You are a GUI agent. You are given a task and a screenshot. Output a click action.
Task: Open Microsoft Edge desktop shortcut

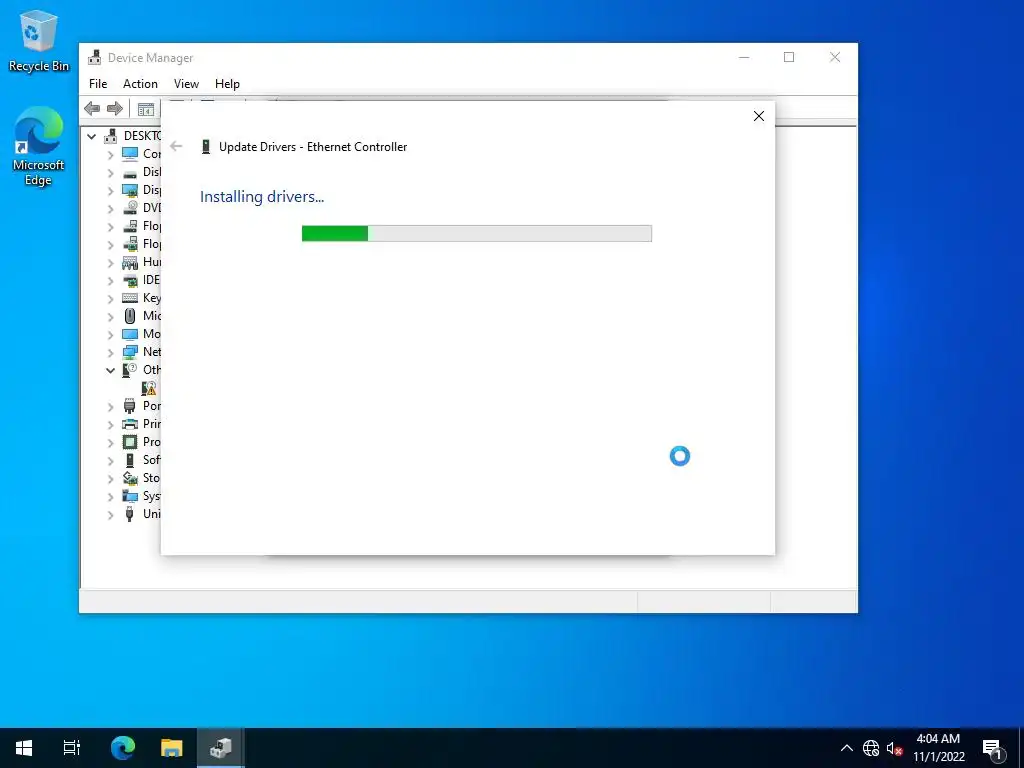pyautogui.click(x=39, y=146)
